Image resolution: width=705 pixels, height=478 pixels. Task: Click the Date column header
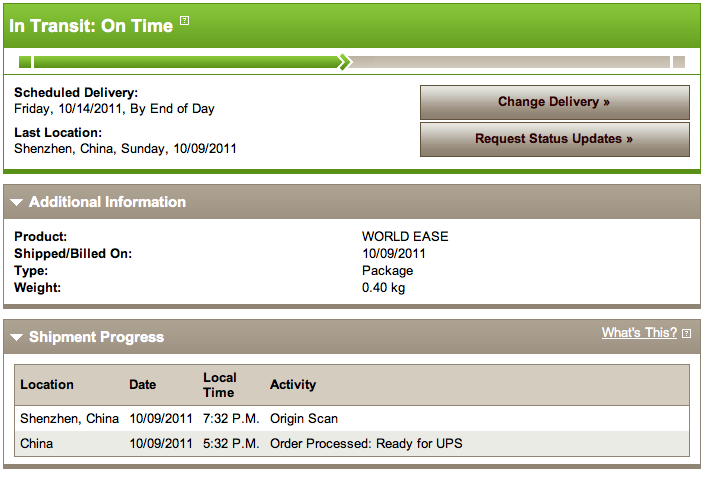pyautogui.click(x=143, y=384)
